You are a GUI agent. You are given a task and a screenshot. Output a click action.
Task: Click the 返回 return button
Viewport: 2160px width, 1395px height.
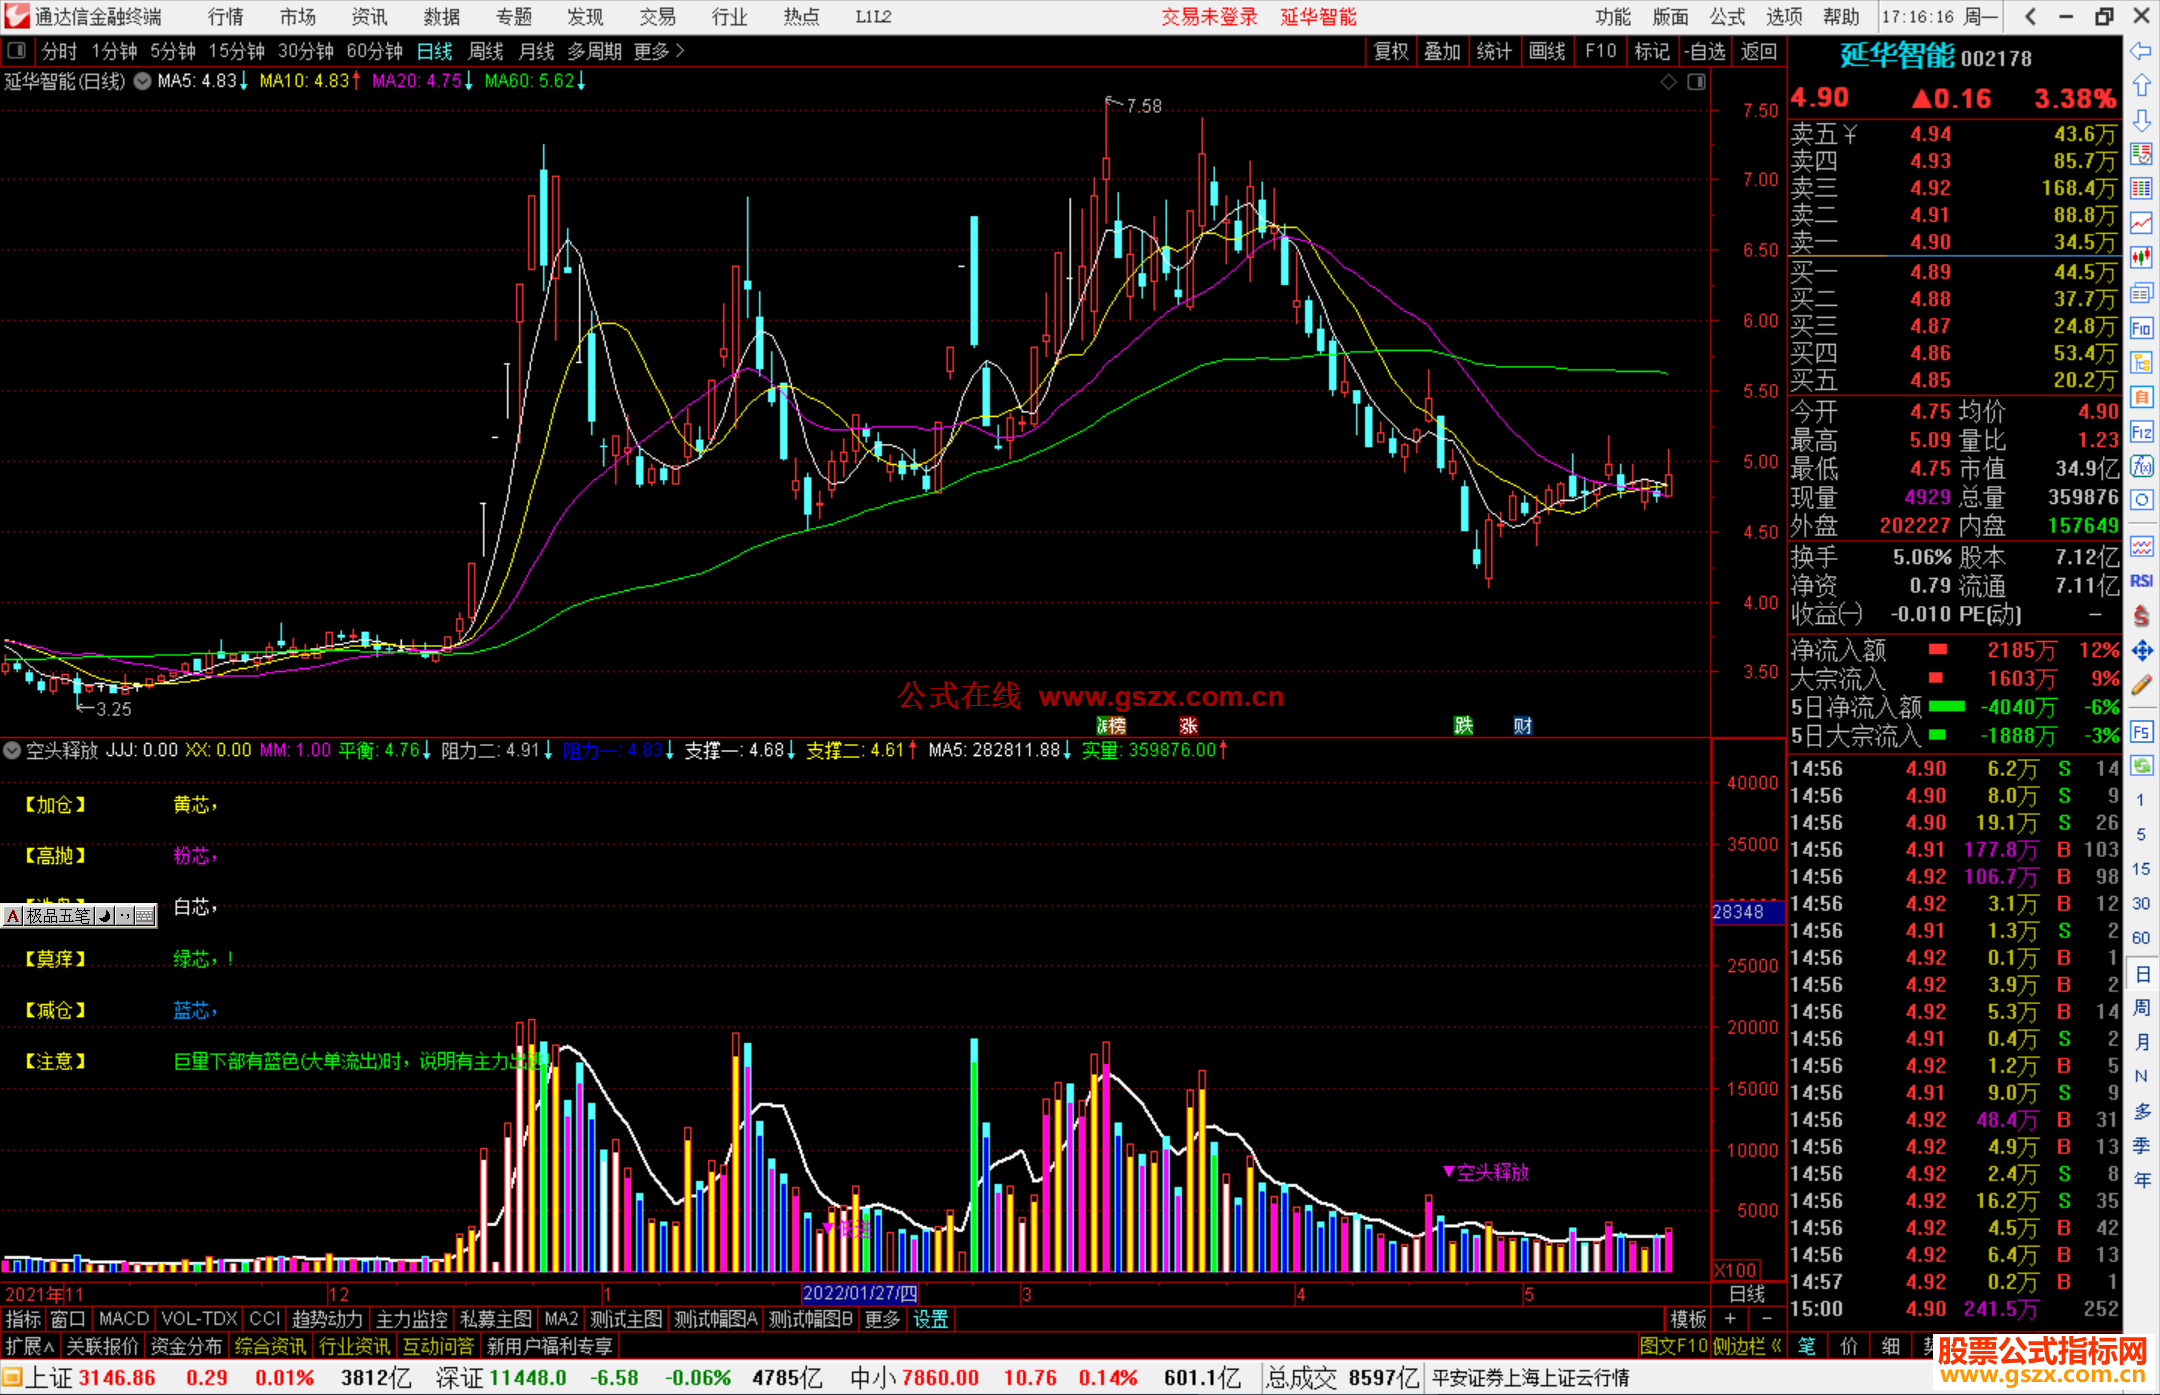[1759, 51]
